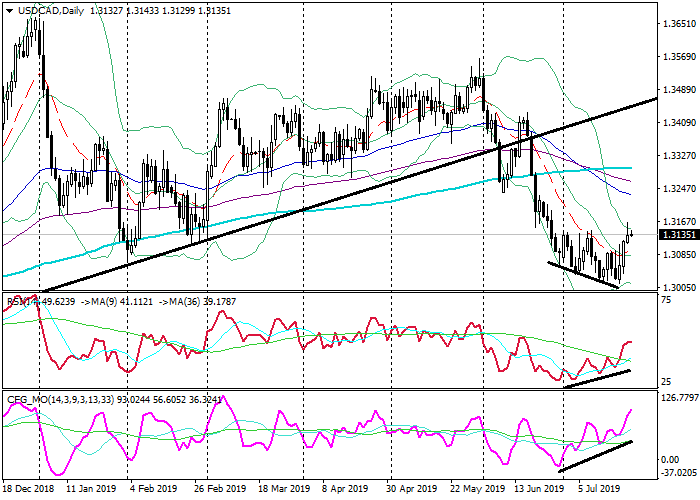Click the 1.36510 price level on axis
The image size is (700, 500).
coord(678,24)
